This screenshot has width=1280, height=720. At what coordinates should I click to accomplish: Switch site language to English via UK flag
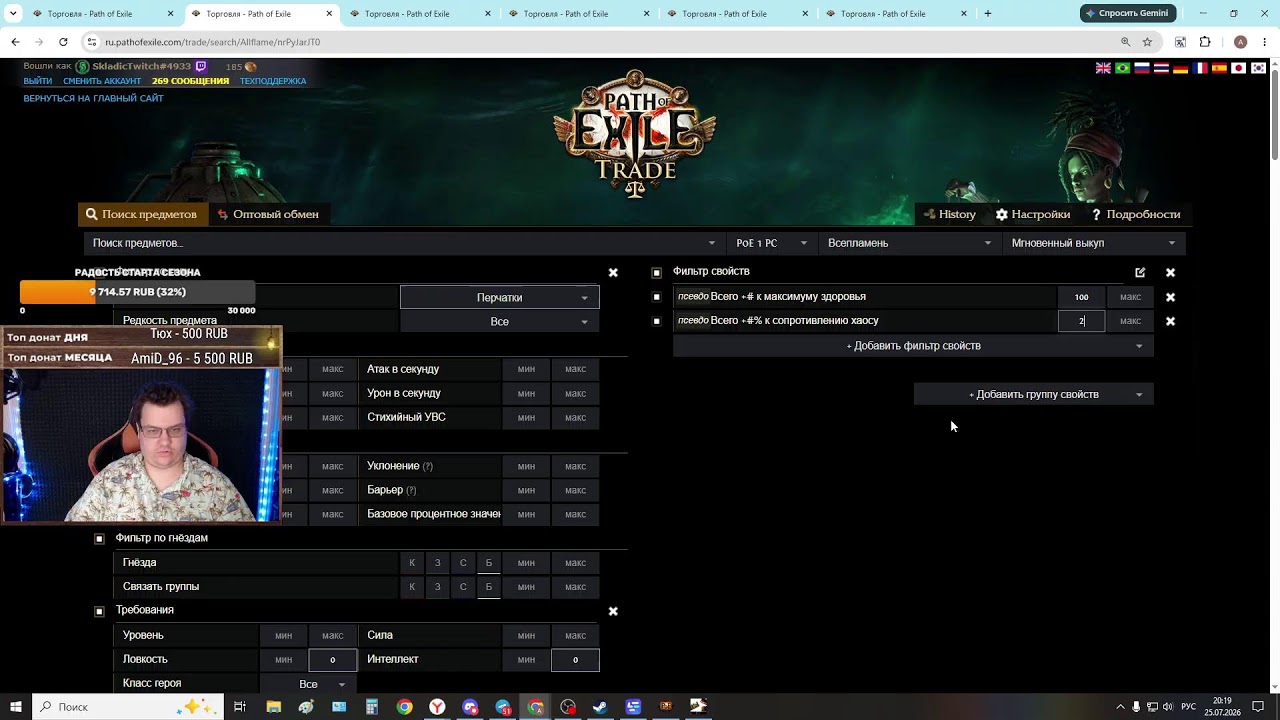(1103, 68)
